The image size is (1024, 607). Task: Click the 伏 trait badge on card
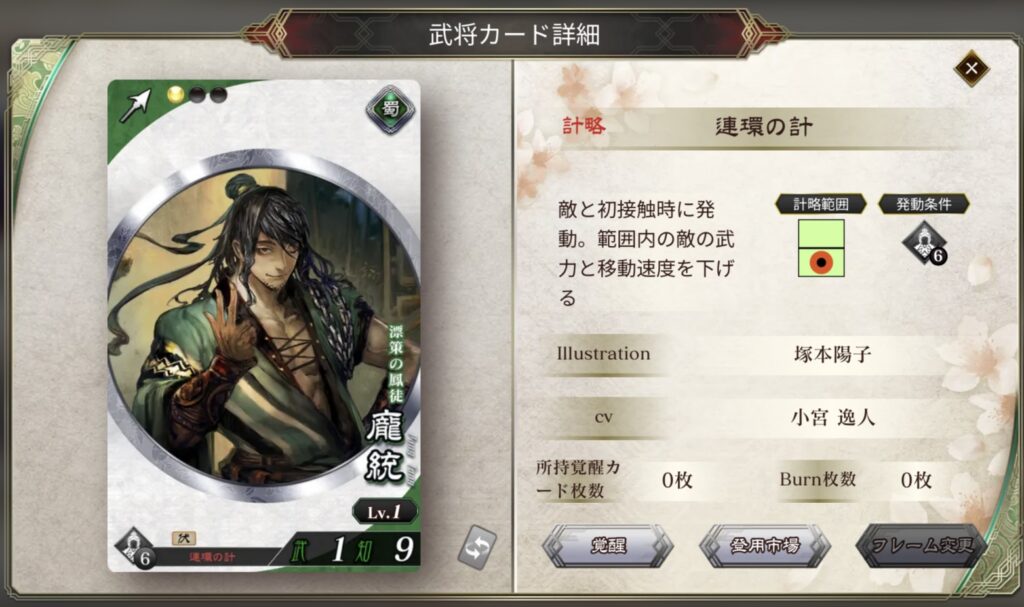tap(184, 538)
